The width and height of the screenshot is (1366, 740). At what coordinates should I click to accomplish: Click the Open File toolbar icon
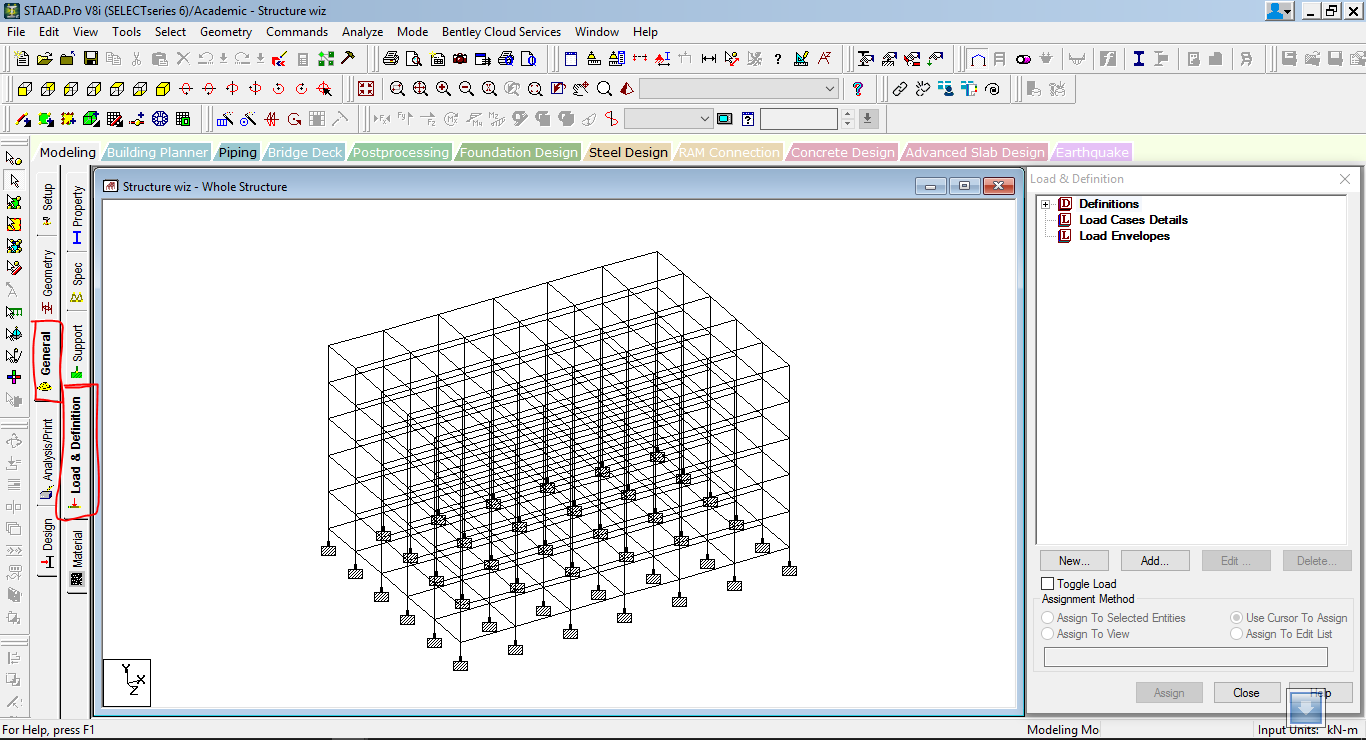(x=47, y=58)
